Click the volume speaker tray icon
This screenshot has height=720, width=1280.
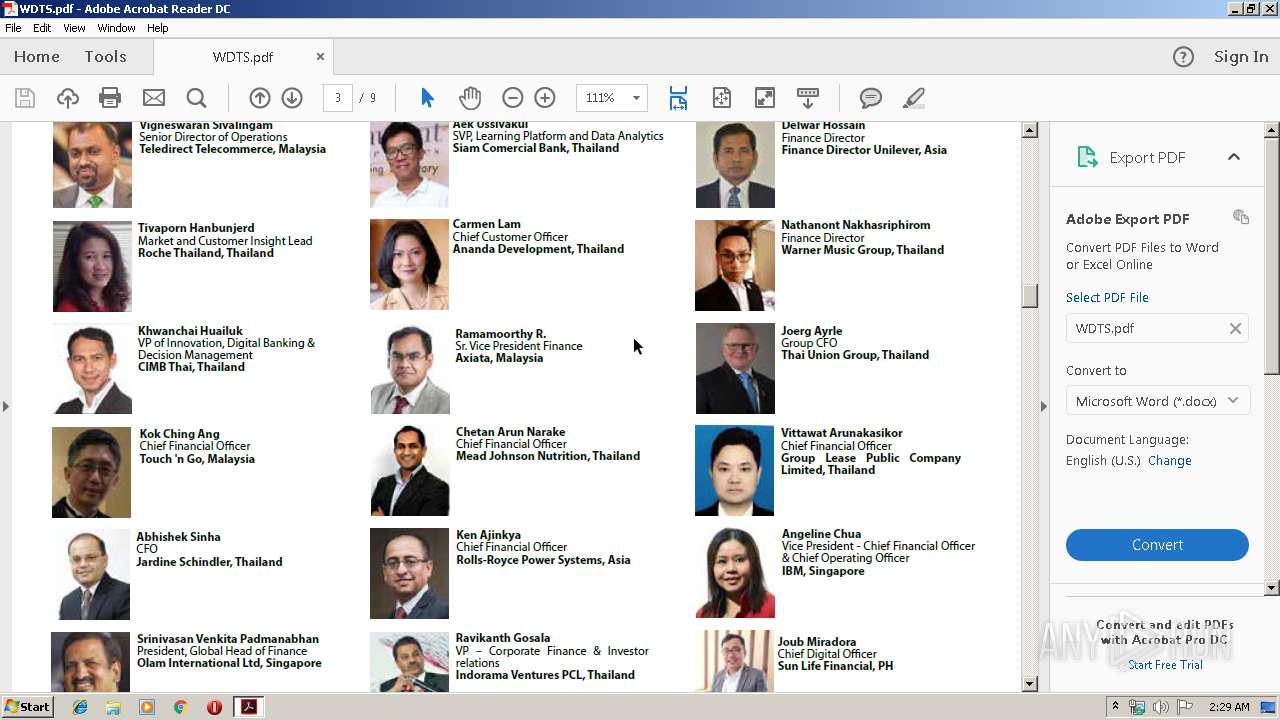coord(1159,707)
